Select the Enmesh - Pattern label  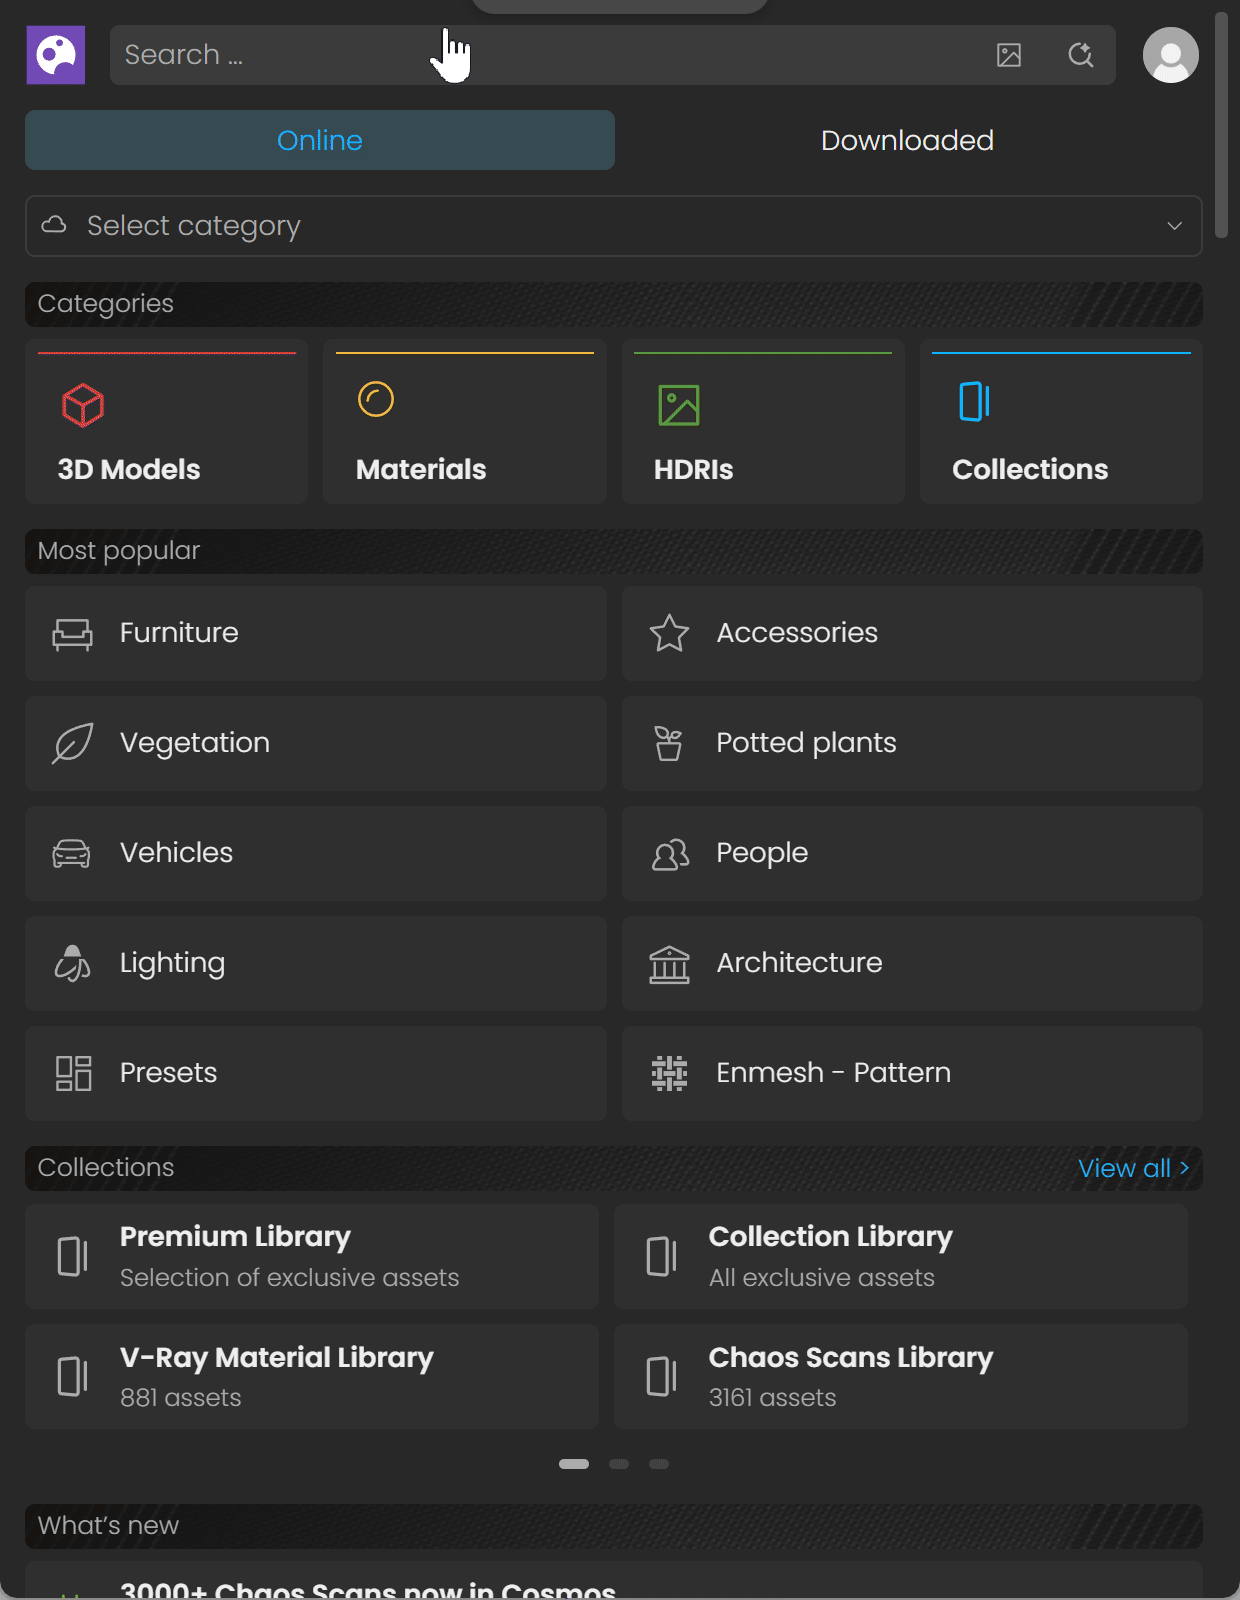[x=833, y=1073]
